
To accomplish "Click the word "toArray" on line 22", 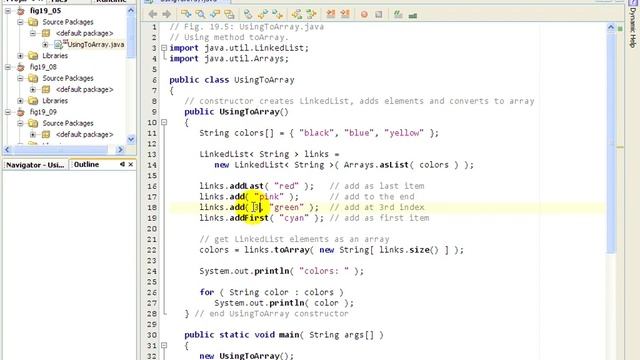I will (291, 250).
